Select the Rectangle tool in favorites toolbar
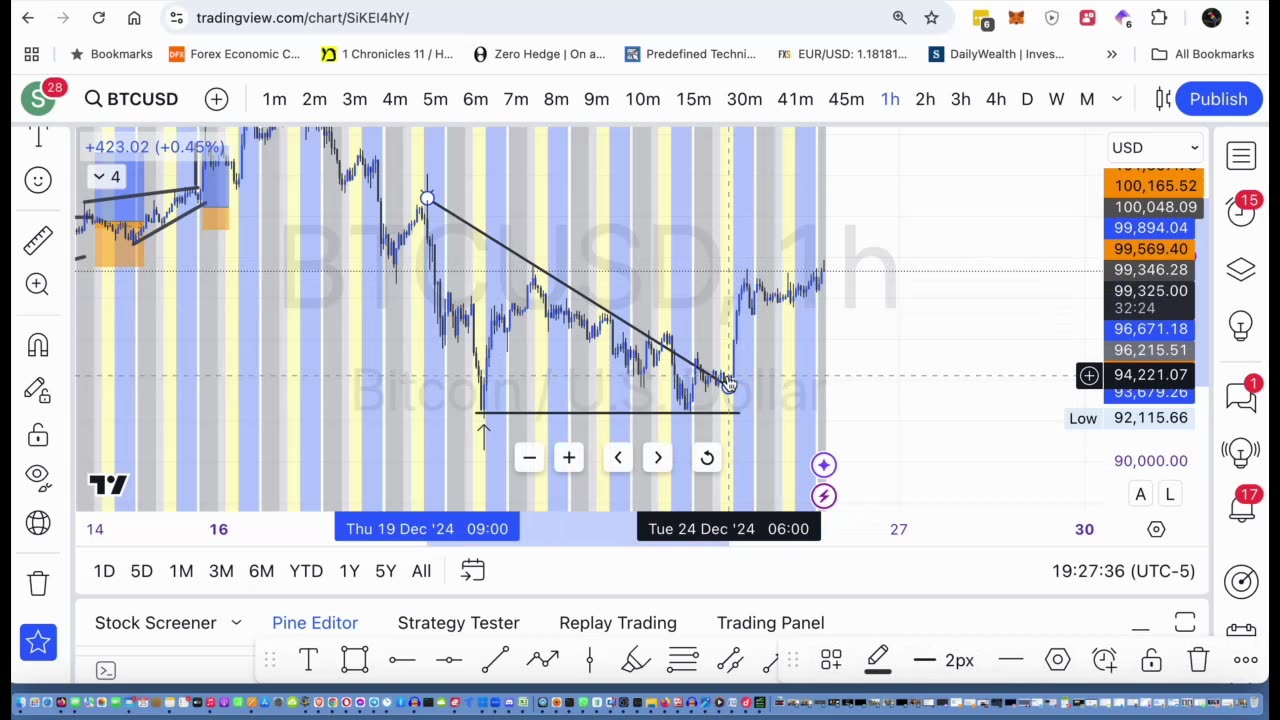This screenshot has height=720, width=1280. (354, 660)
